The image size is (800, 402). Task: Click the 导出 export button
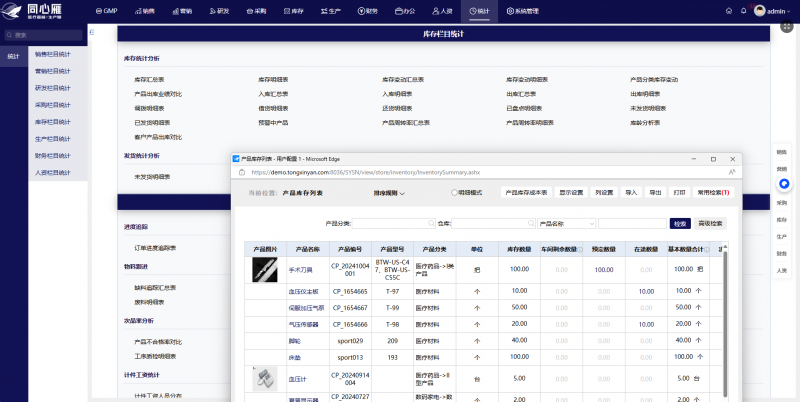tap(656, 192)
